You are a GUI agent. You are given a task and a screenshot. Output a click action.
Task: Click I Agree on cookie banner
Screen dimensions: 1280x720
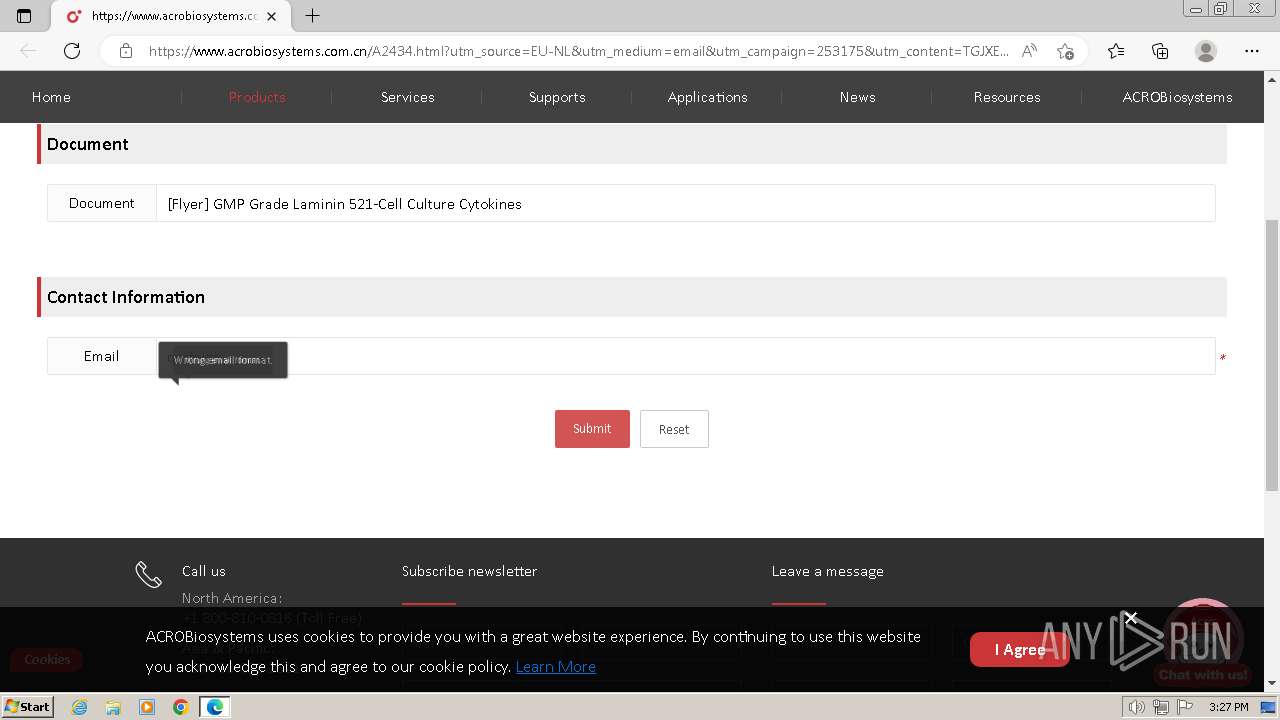click(x=1019, y=650)
